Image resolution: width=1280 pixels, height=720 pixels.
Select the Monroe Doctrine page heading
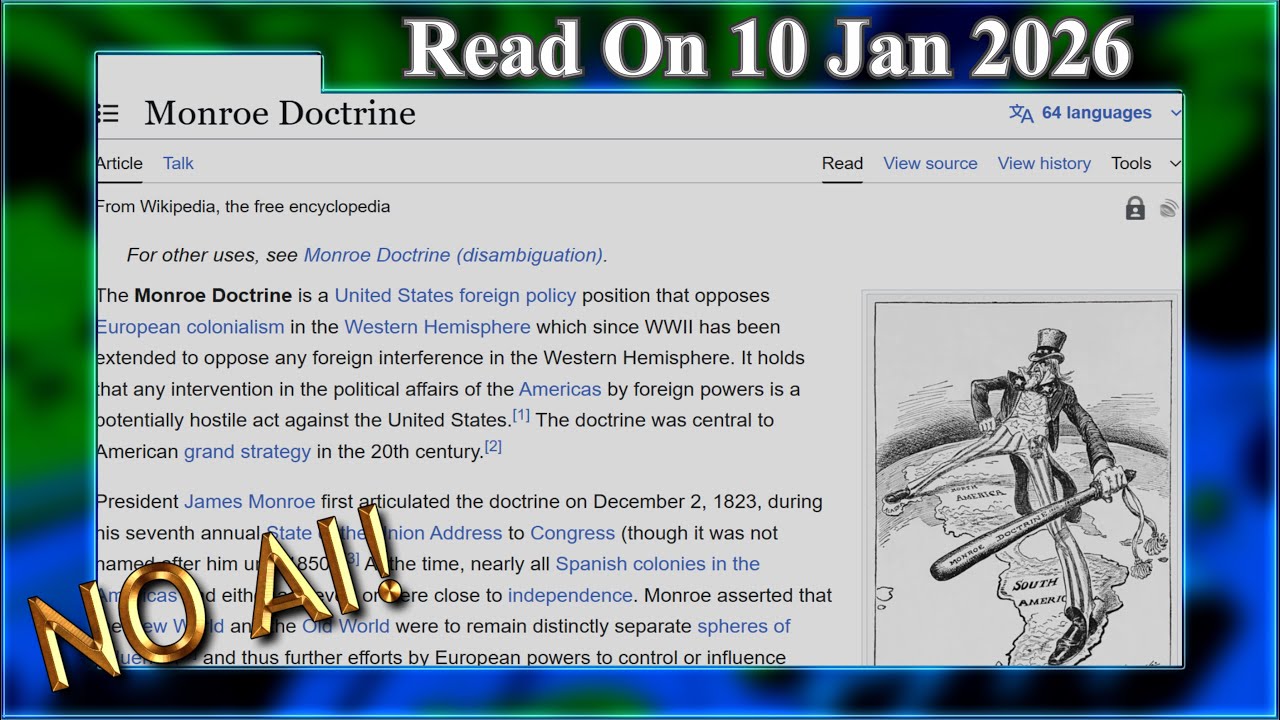(x=280, y=113)
